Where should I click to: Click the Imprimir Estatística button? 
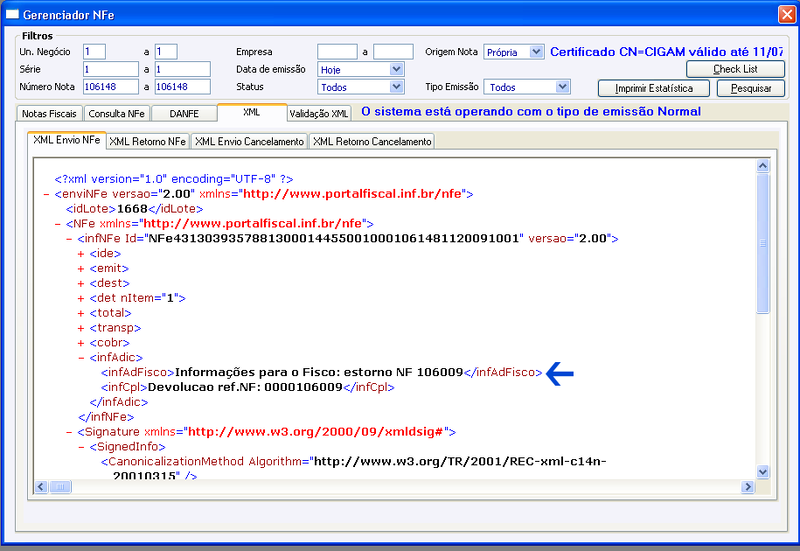(654, 88)
